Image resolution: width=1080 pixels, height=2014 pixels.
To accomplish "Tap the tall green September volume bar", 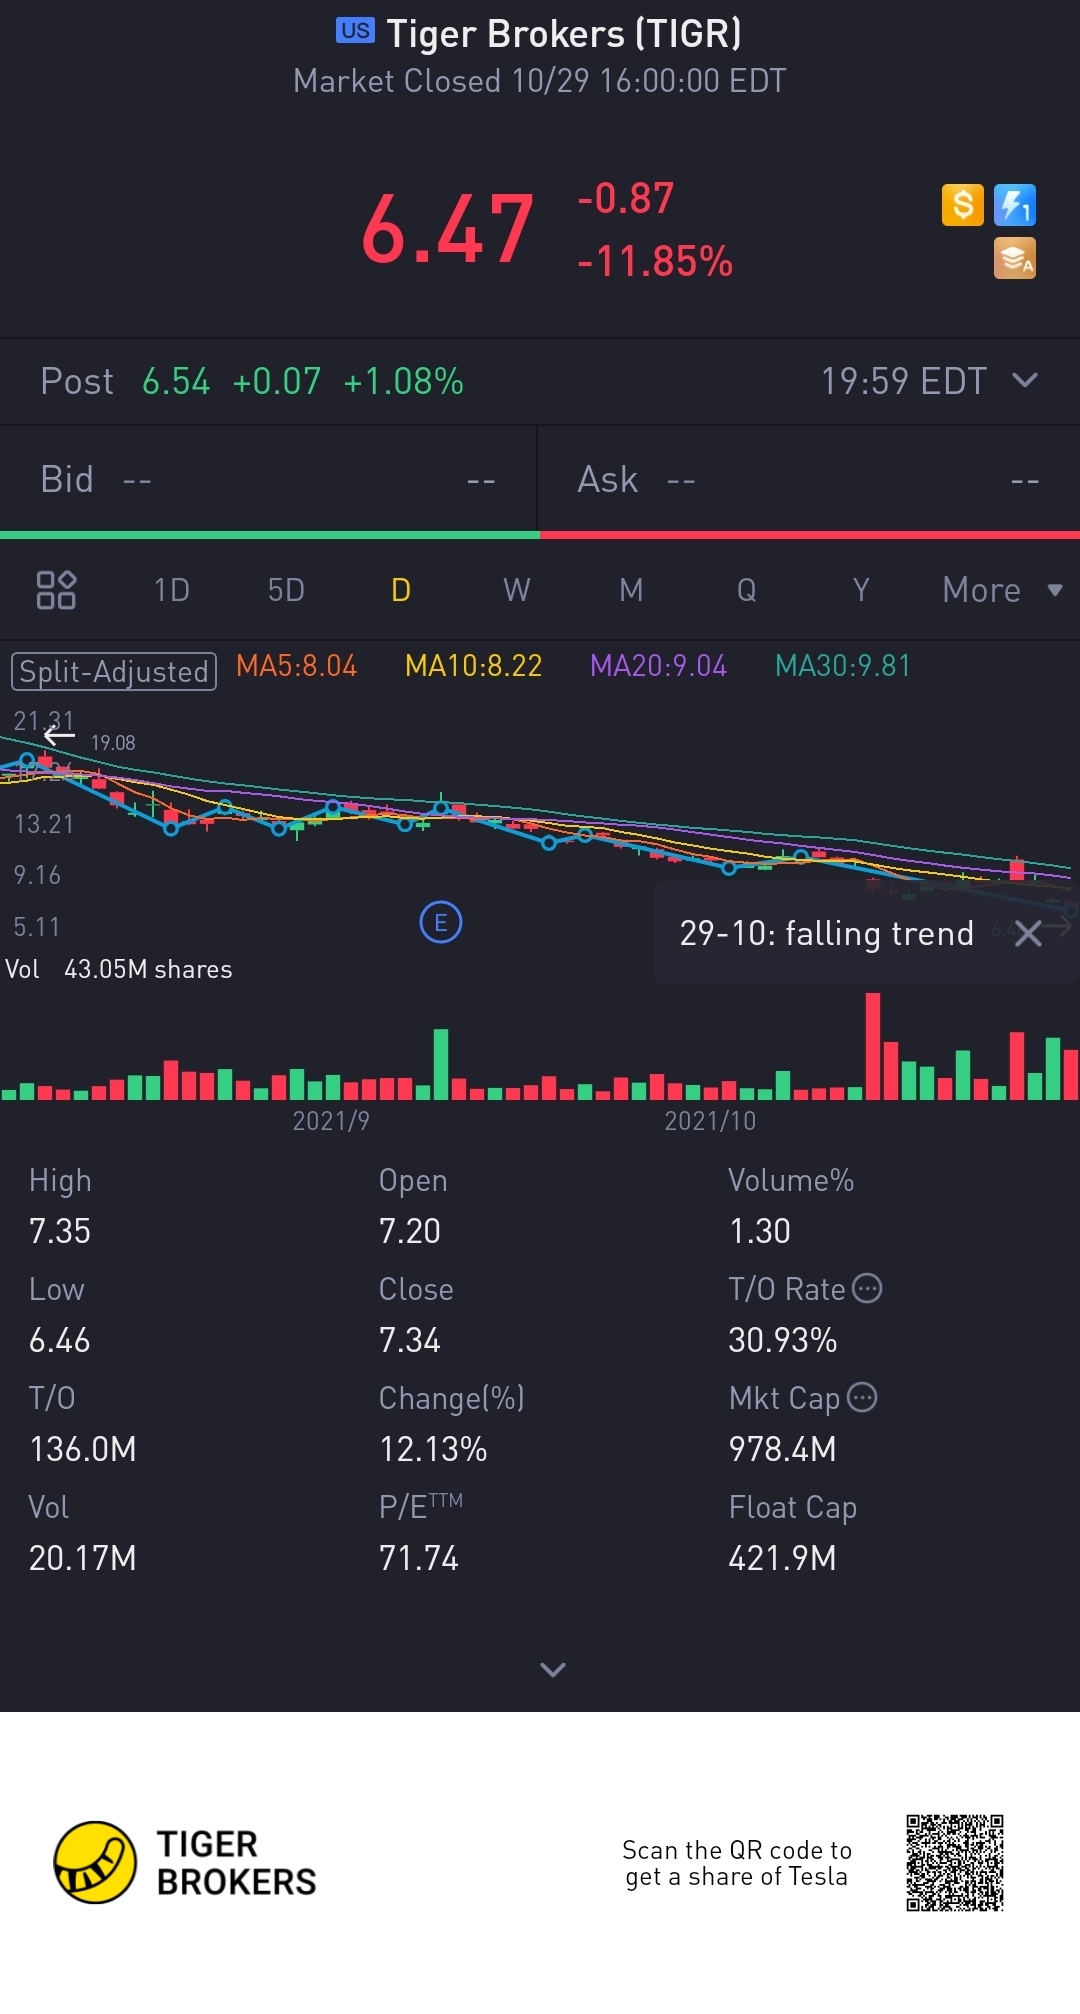I will 441,1064.
